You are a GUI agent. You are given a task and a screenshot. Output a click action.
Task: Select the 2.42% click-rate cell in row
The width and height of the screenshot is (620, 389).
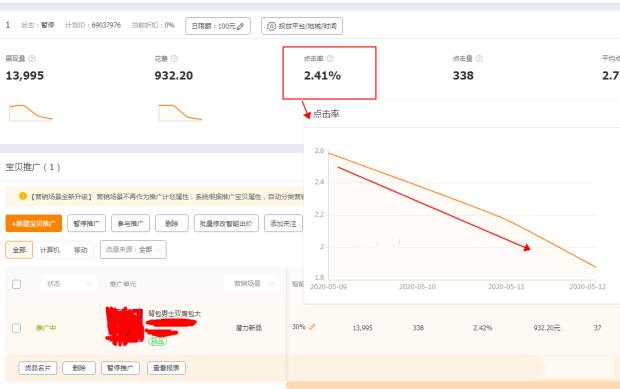coord(483,328)
